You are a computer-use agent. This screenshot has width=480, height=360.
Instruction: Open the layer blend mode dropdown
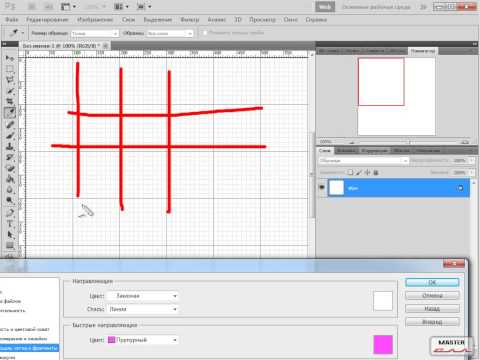(363, 161)
